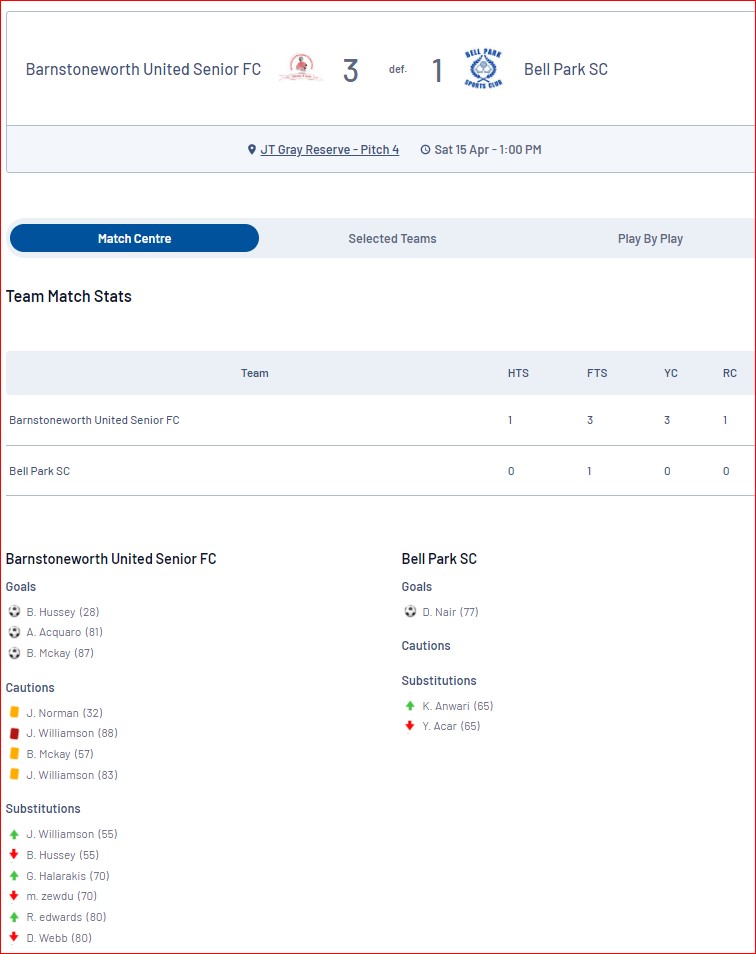Click the FTS column header
This screenshot has height=954, width=756.
[x=597, y=373]
